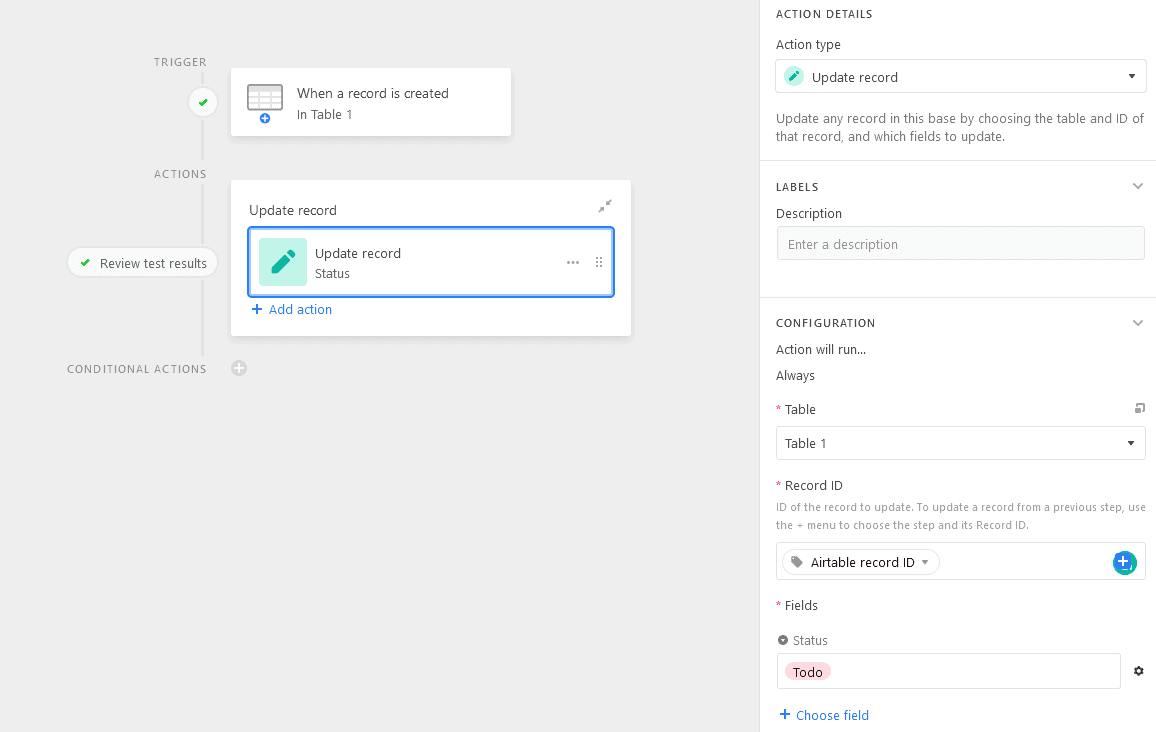Select the When a record is created trigger card
Screen dimensions: 1156x732
[x=371, y=102]
